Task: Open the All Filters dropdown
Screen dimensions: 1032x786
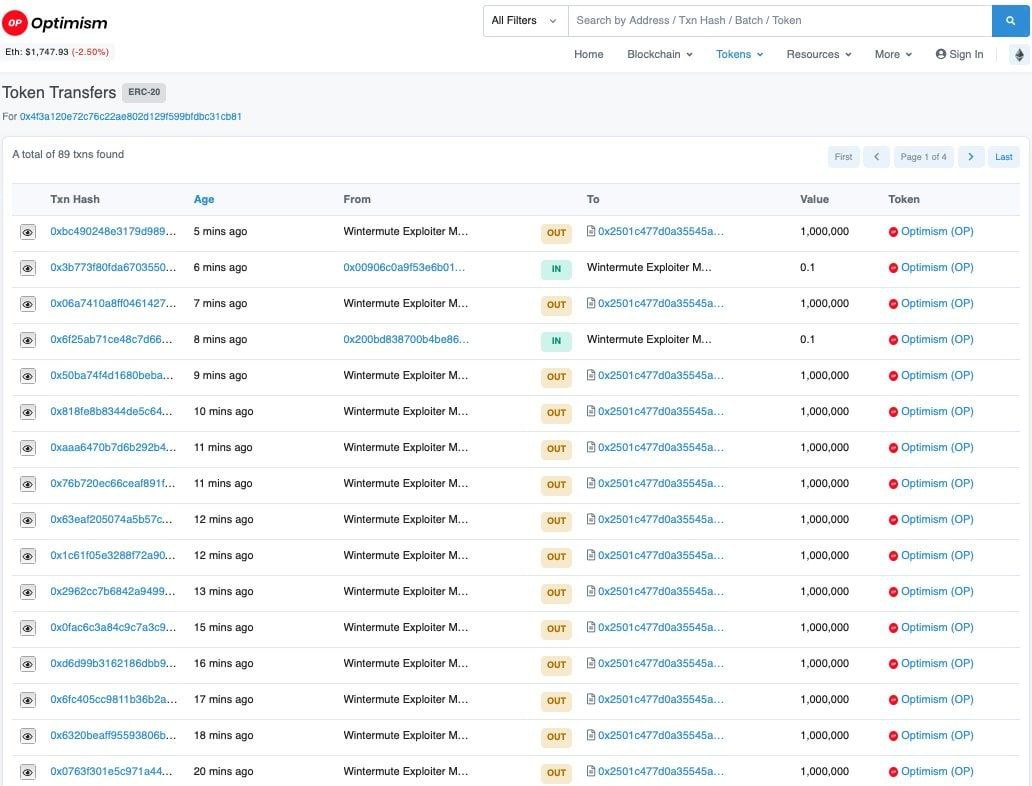Action: coord(525,20)
